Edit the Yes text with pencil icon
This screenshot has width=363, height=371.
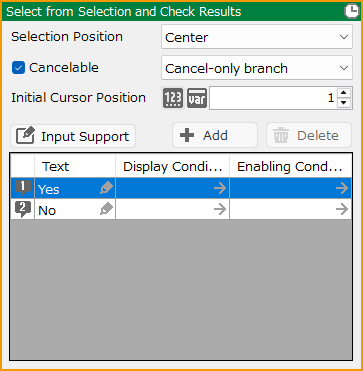click(107, 188)
